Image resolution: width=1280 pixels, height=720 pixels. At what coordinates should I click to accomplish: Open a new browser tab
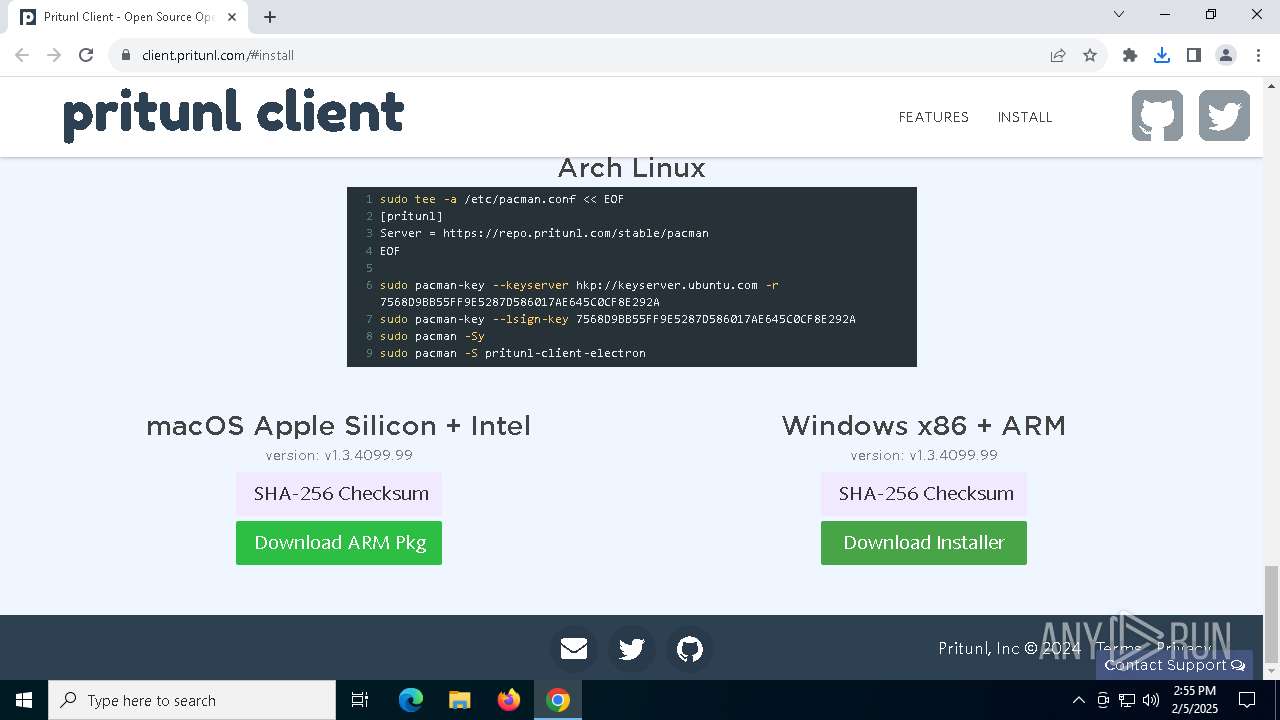point(270,16)
